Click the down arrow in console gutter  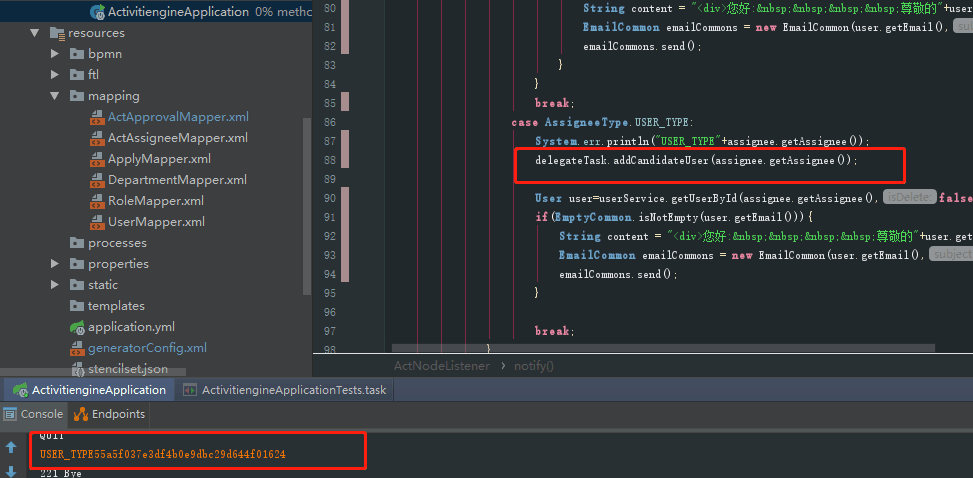[12, 471]
